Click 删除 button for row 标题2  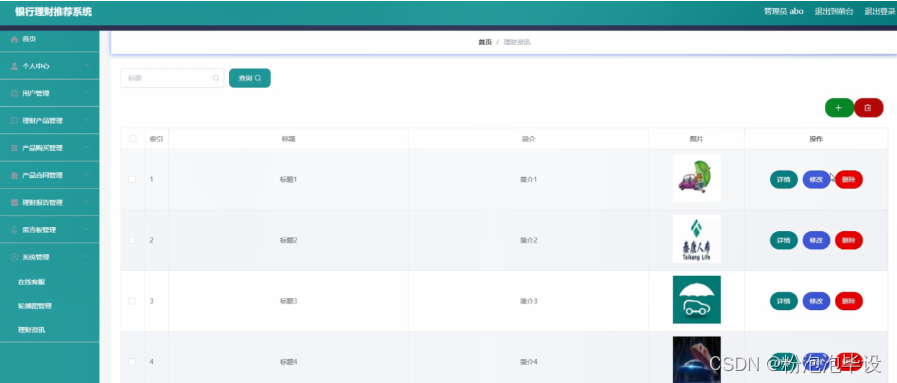click(x=849, y=240)
